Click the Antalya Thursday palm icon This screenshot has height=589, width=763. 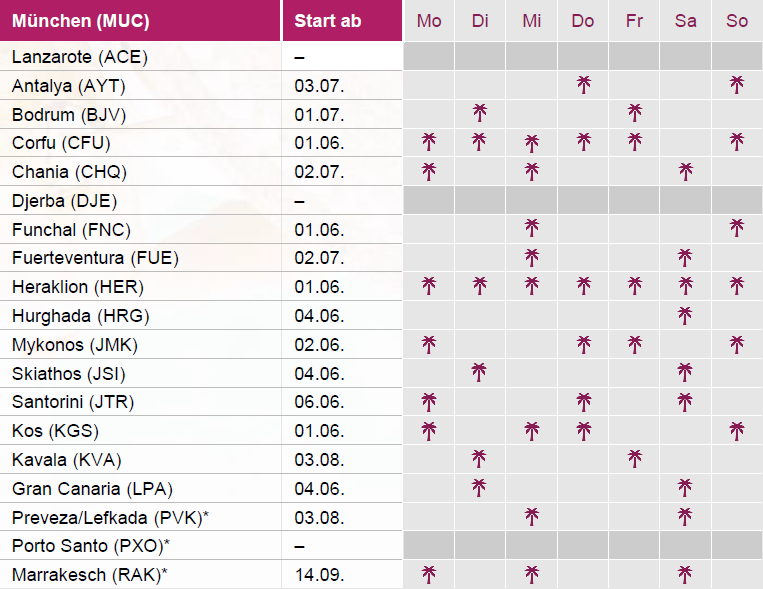pyautogui.click(x=583, y=84)
